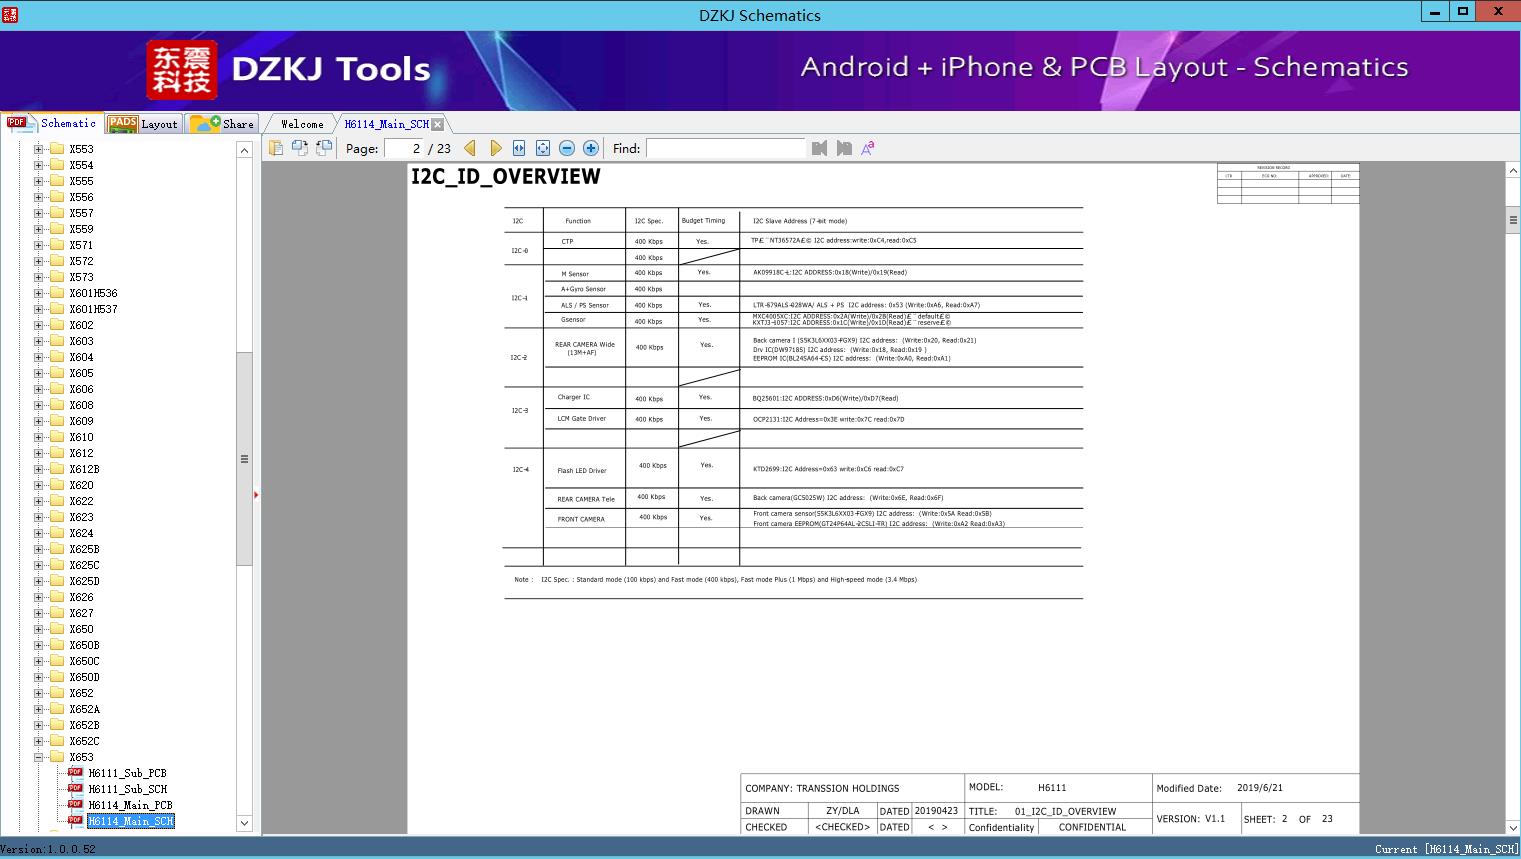
Task: Open the Welcome document tab
Action: click(302, 124)
